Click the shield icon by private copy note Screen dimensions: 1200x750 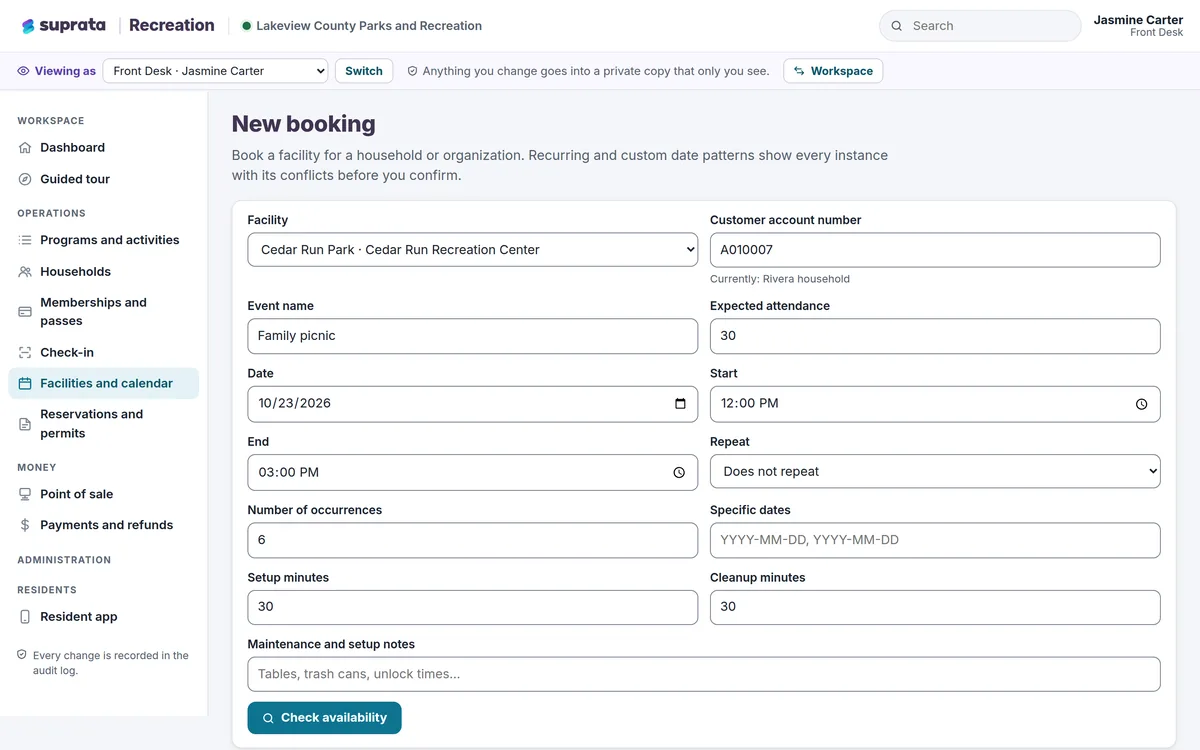412,71
